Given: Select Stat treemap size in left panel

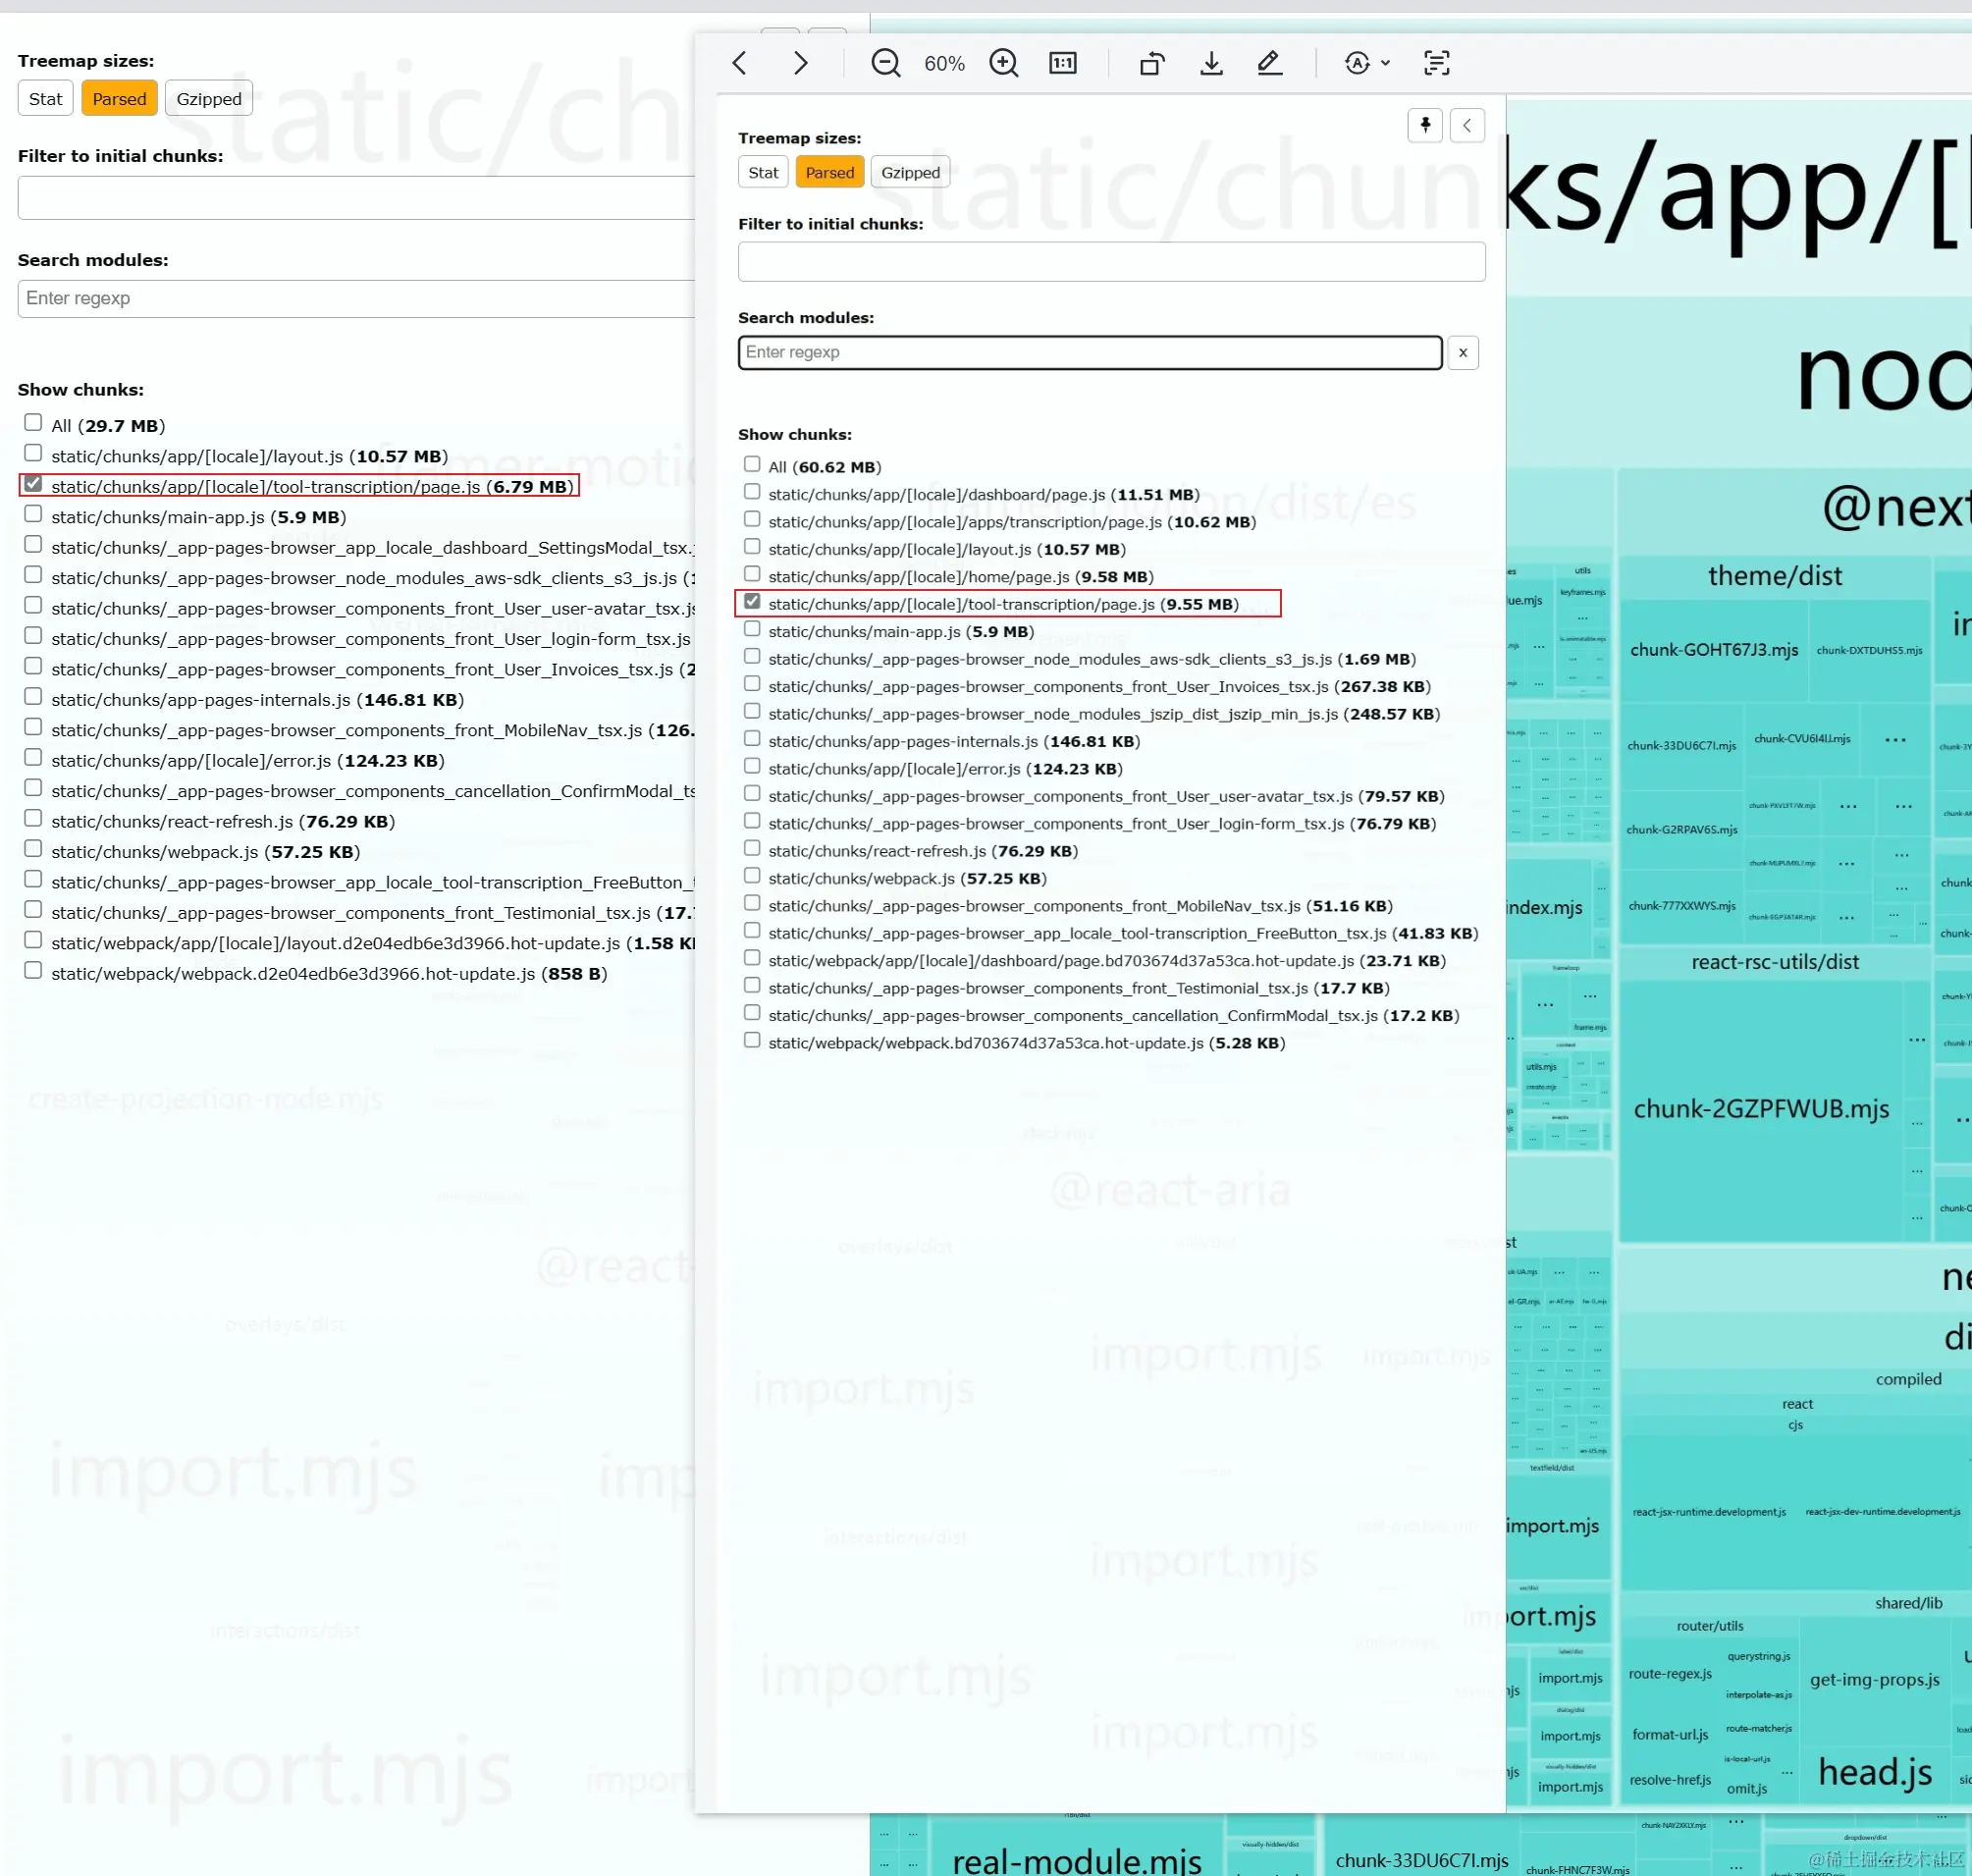Looking at the screenshot, I should [x=45, y=99].
